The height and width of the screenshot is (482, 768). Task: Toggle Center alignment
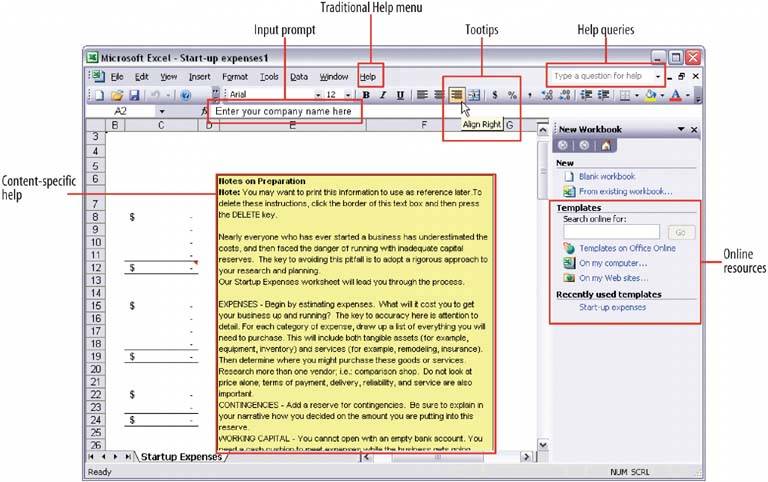click(439, 95)
